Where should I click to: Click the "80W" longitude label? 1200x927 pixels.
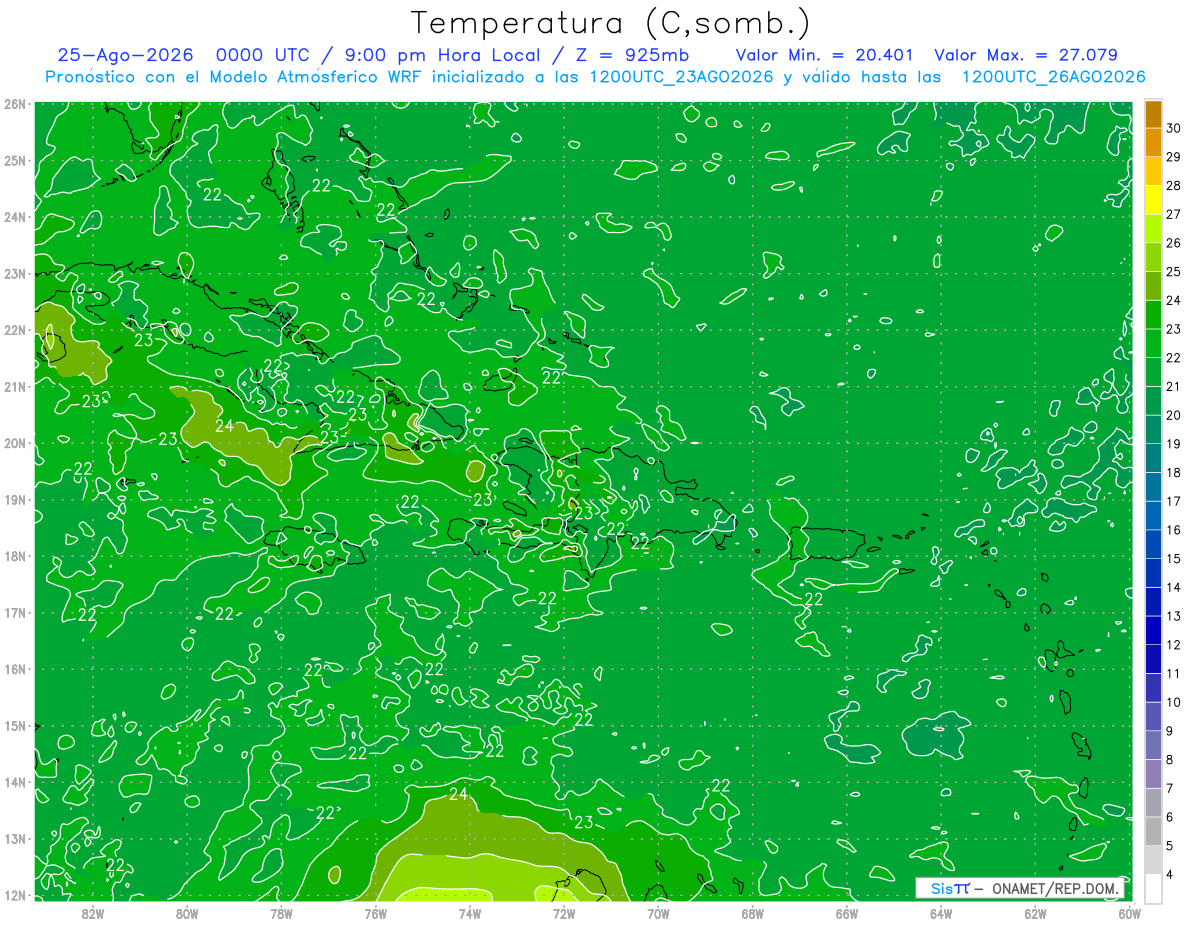pyautogui.click(x=187, y=913)
